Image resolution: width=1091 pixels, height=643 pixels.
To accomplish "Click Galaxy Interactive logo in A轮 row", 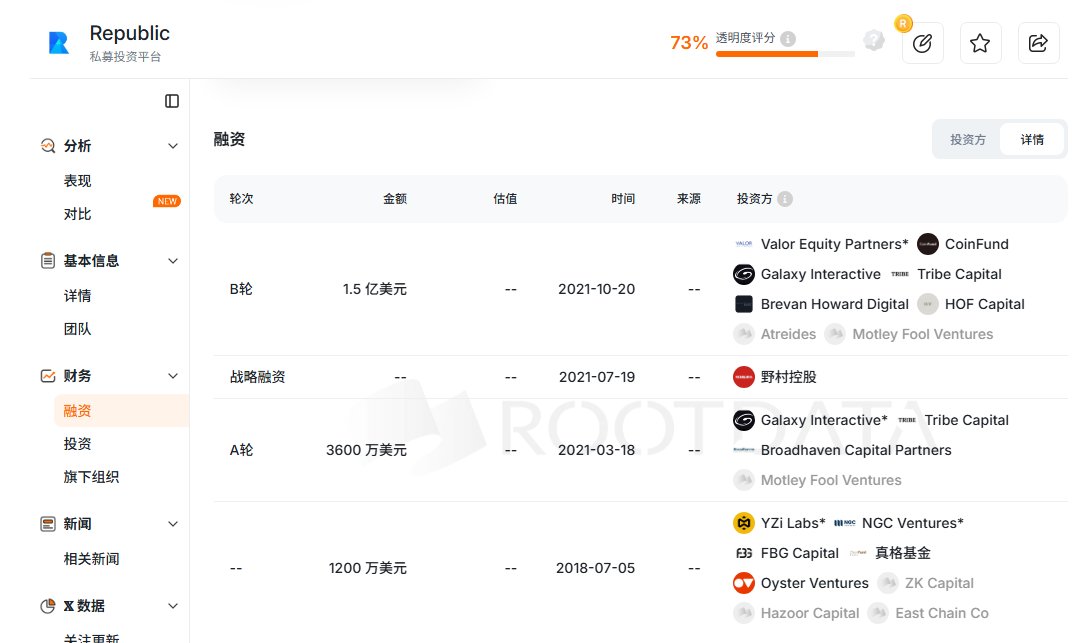I will (x=744, y=420).
